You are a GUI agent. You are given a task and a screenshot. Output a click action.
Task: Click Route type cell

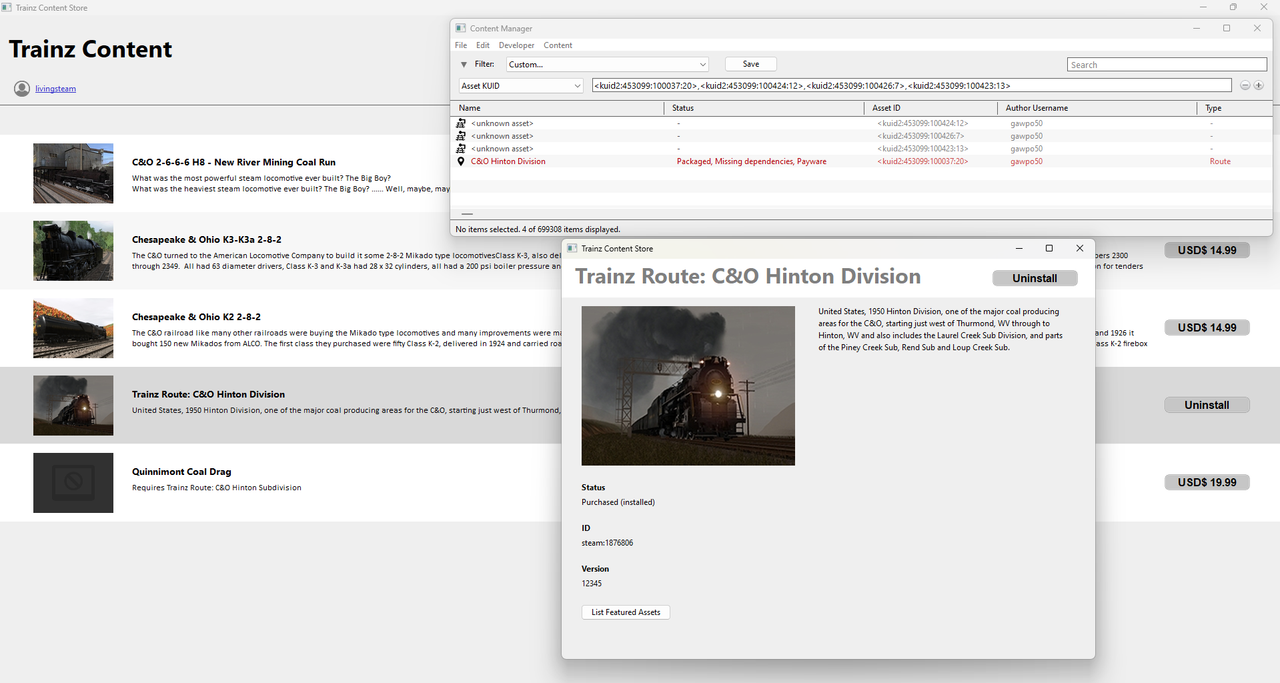[1220, 161]
